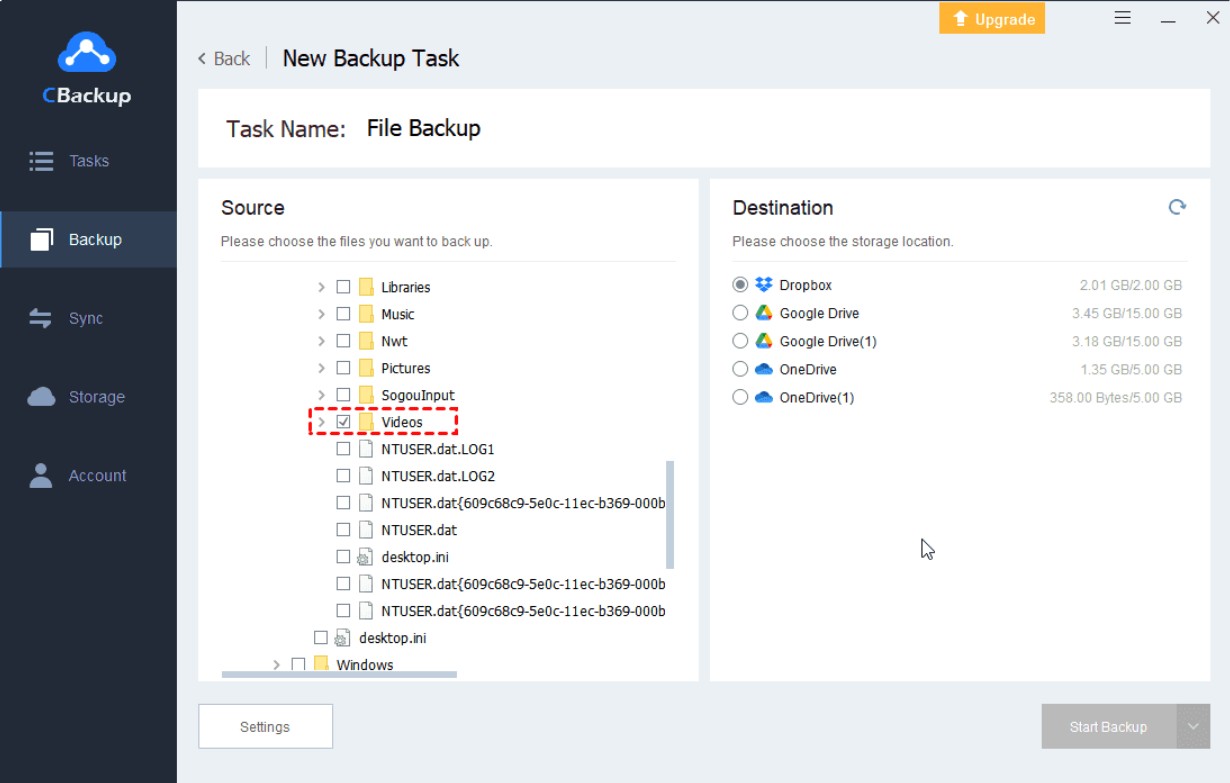This screenshot has width=1230, height=783.
Task: Open the Backup section
Action: coord(88,240)
